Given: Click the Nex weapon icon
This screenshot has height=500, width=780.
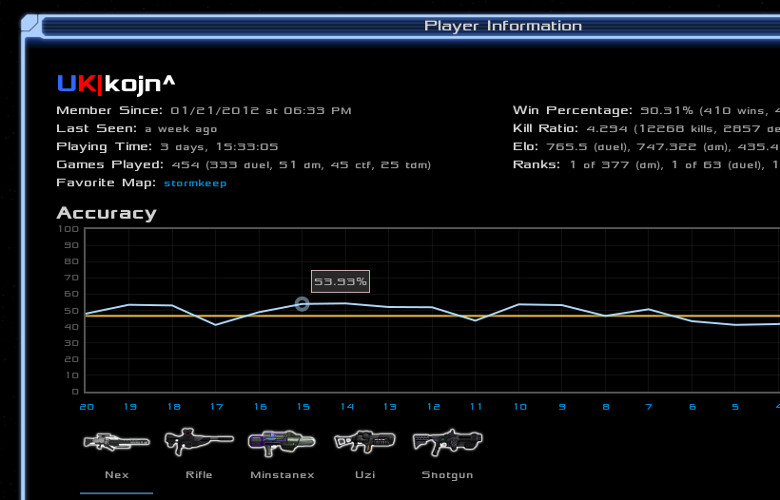Looking at the screenshot, I should (x=116, y=440).
